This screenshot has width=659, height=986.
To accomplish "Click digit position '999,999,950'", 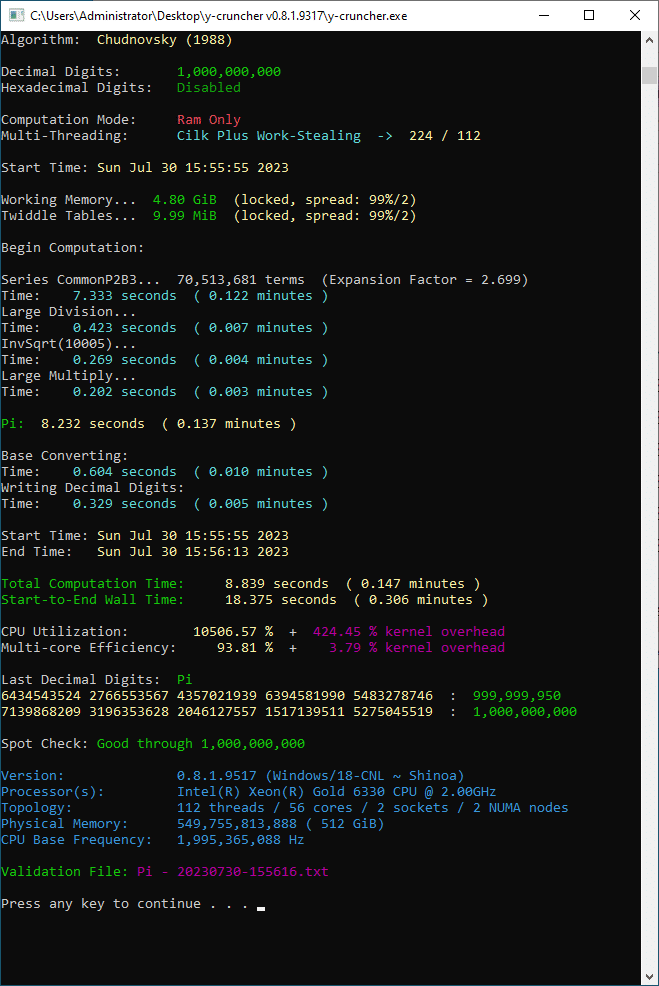I will 517,696.
